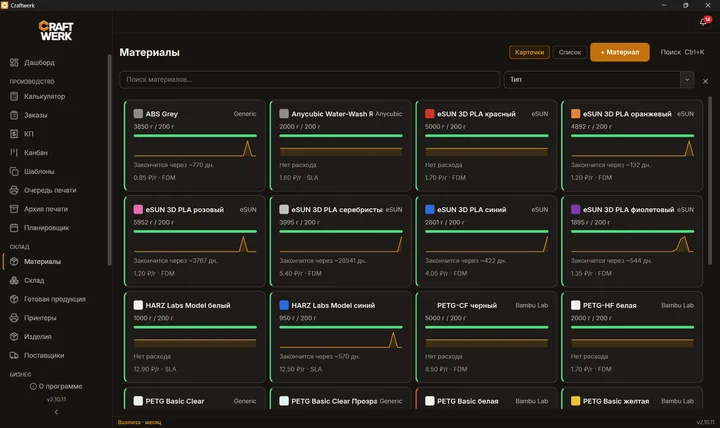Image resolution: width=720 pixels, height=428 pixels.
Task: Clear filters with the X button
Action: [x=705, y=81]
